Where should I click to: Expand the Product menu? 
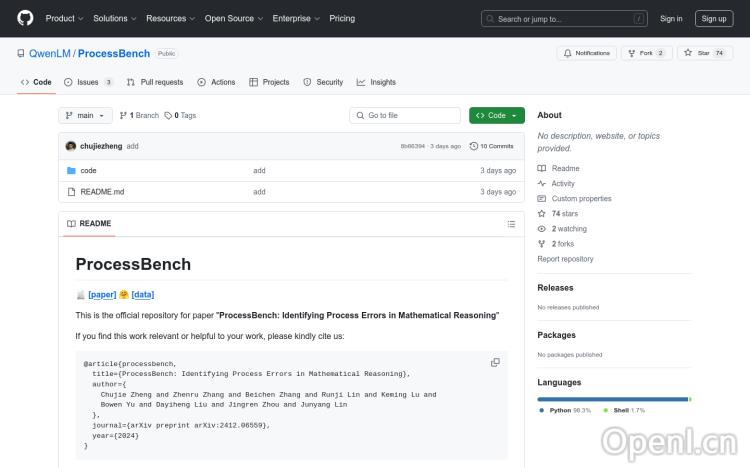click(x=64, y=18)
